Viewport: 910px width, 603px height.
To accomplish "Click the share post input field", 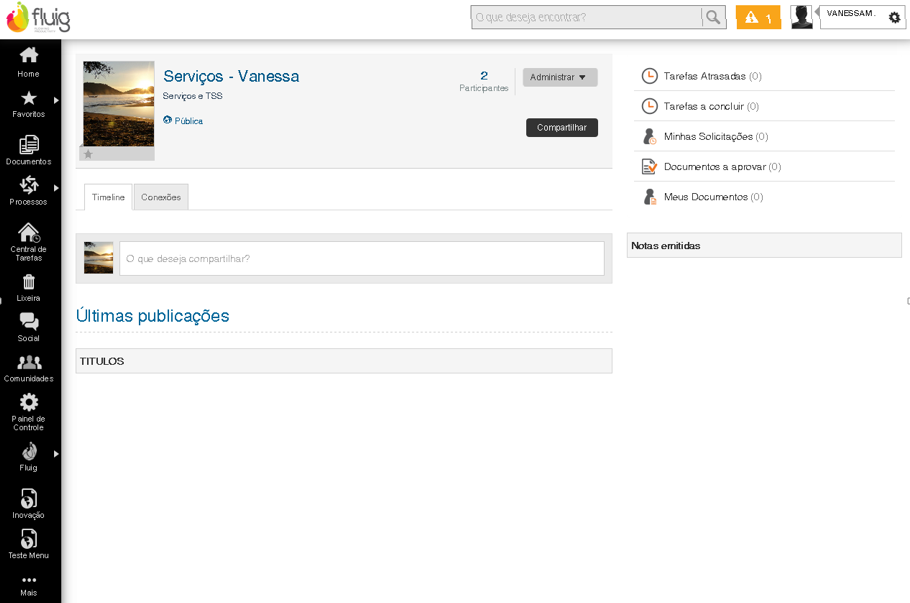I will click(361, 258).
